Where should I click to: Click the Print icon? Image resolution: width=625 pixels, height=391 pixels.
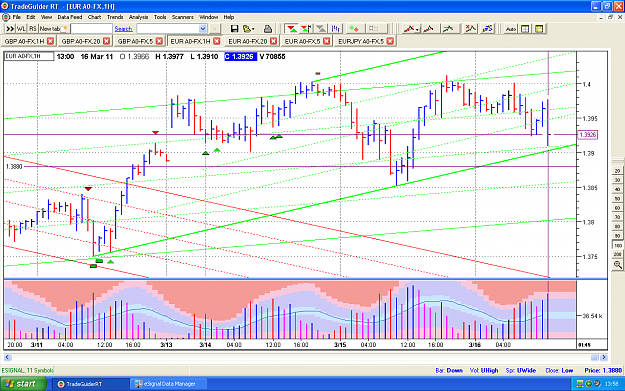point(268,29)
